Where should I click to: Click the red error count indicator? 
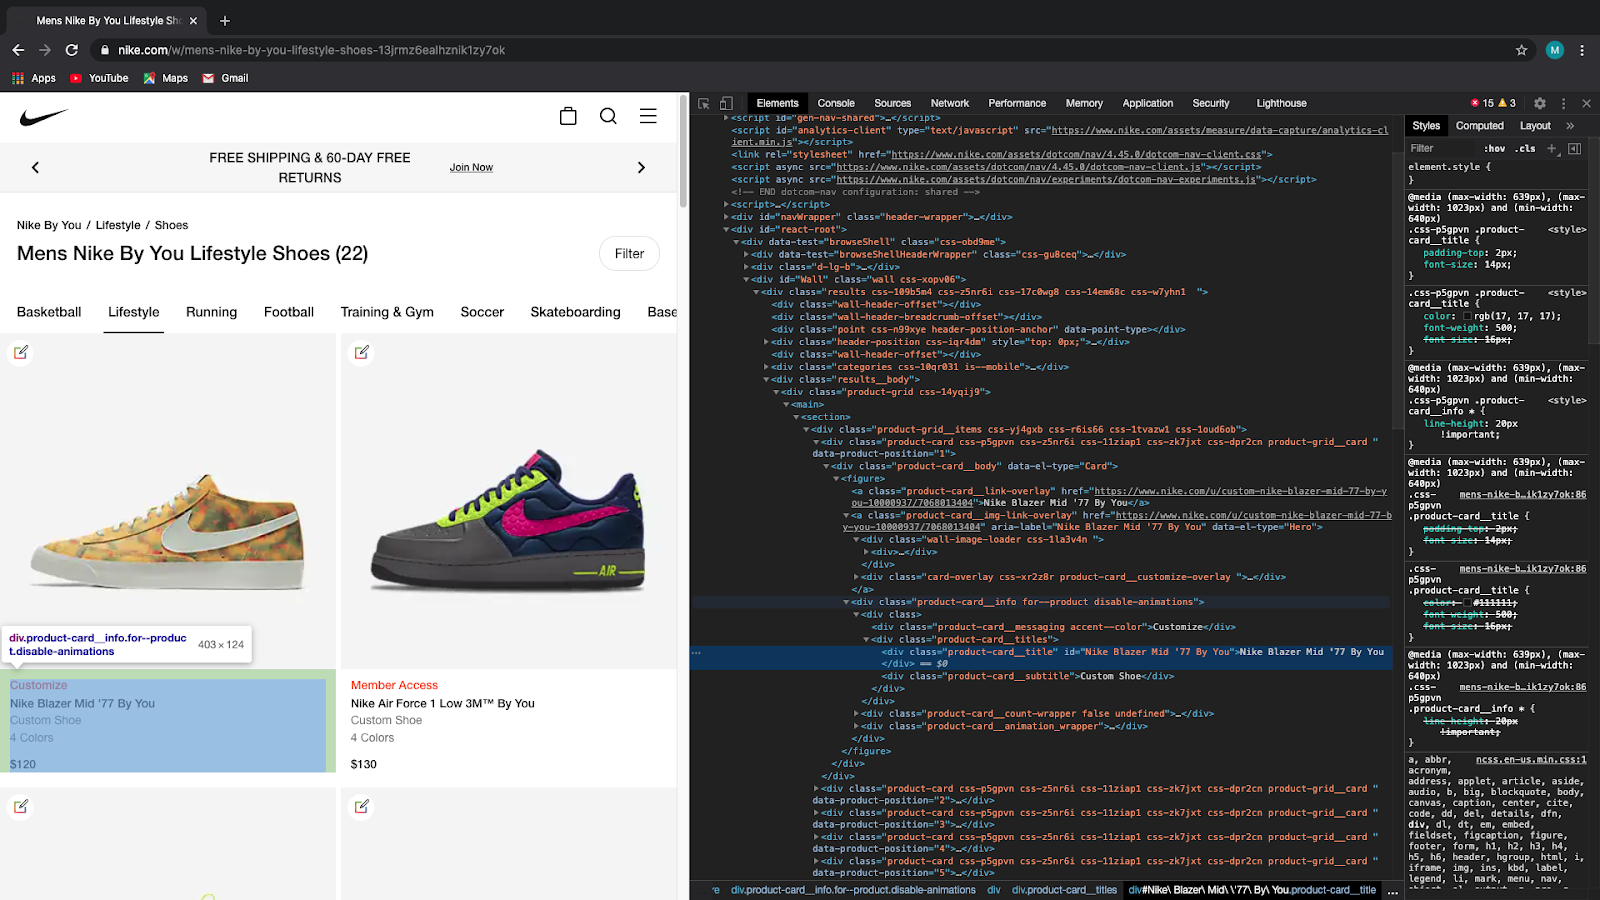tap(1482, 103)
